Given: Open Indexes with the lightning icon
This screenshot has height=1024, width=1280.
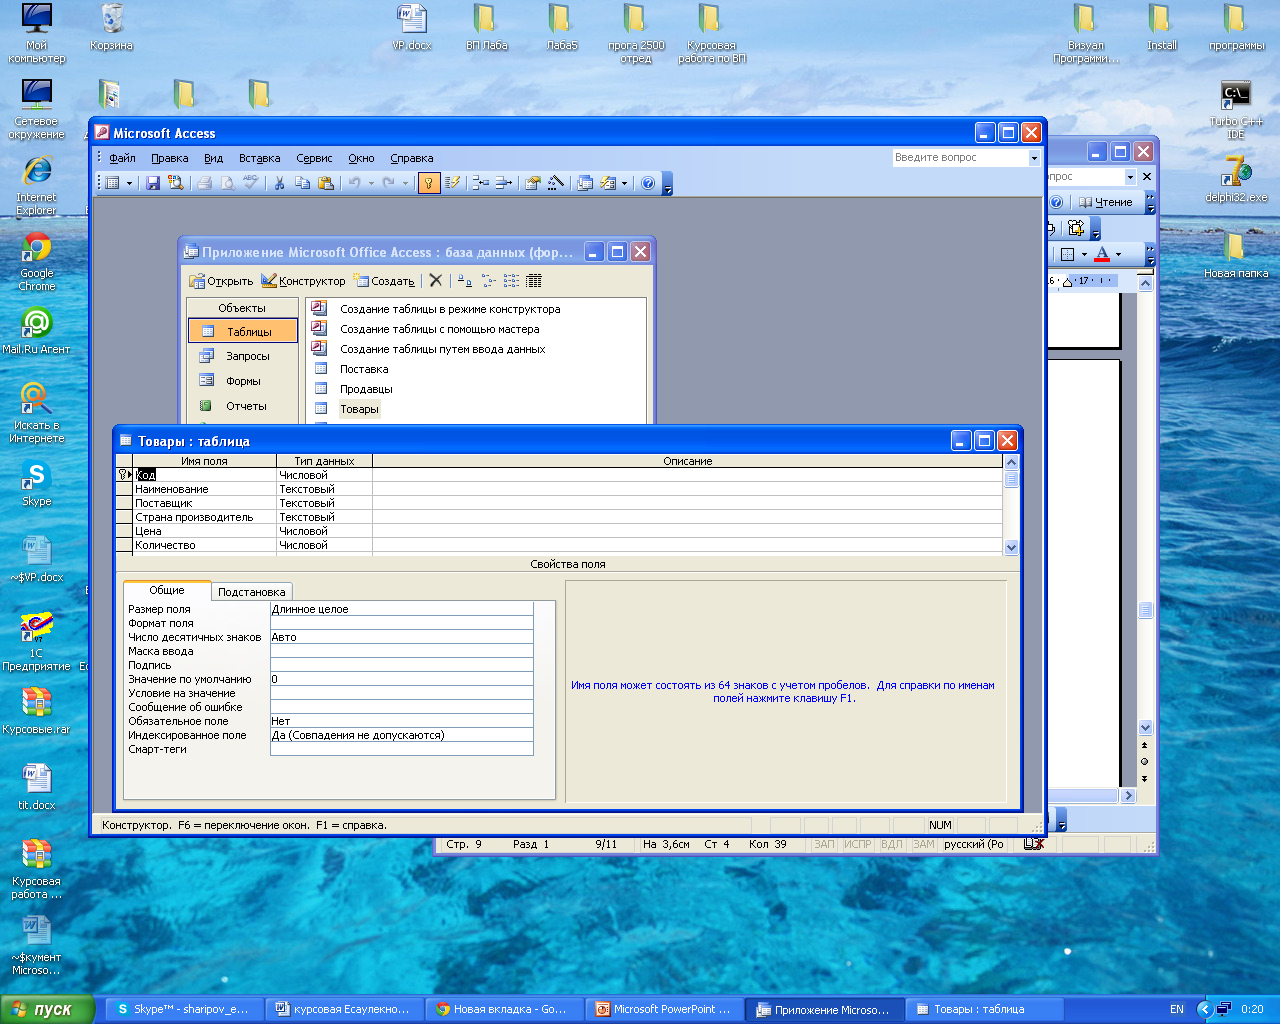Looking at the screenshot, I should 452,183.
